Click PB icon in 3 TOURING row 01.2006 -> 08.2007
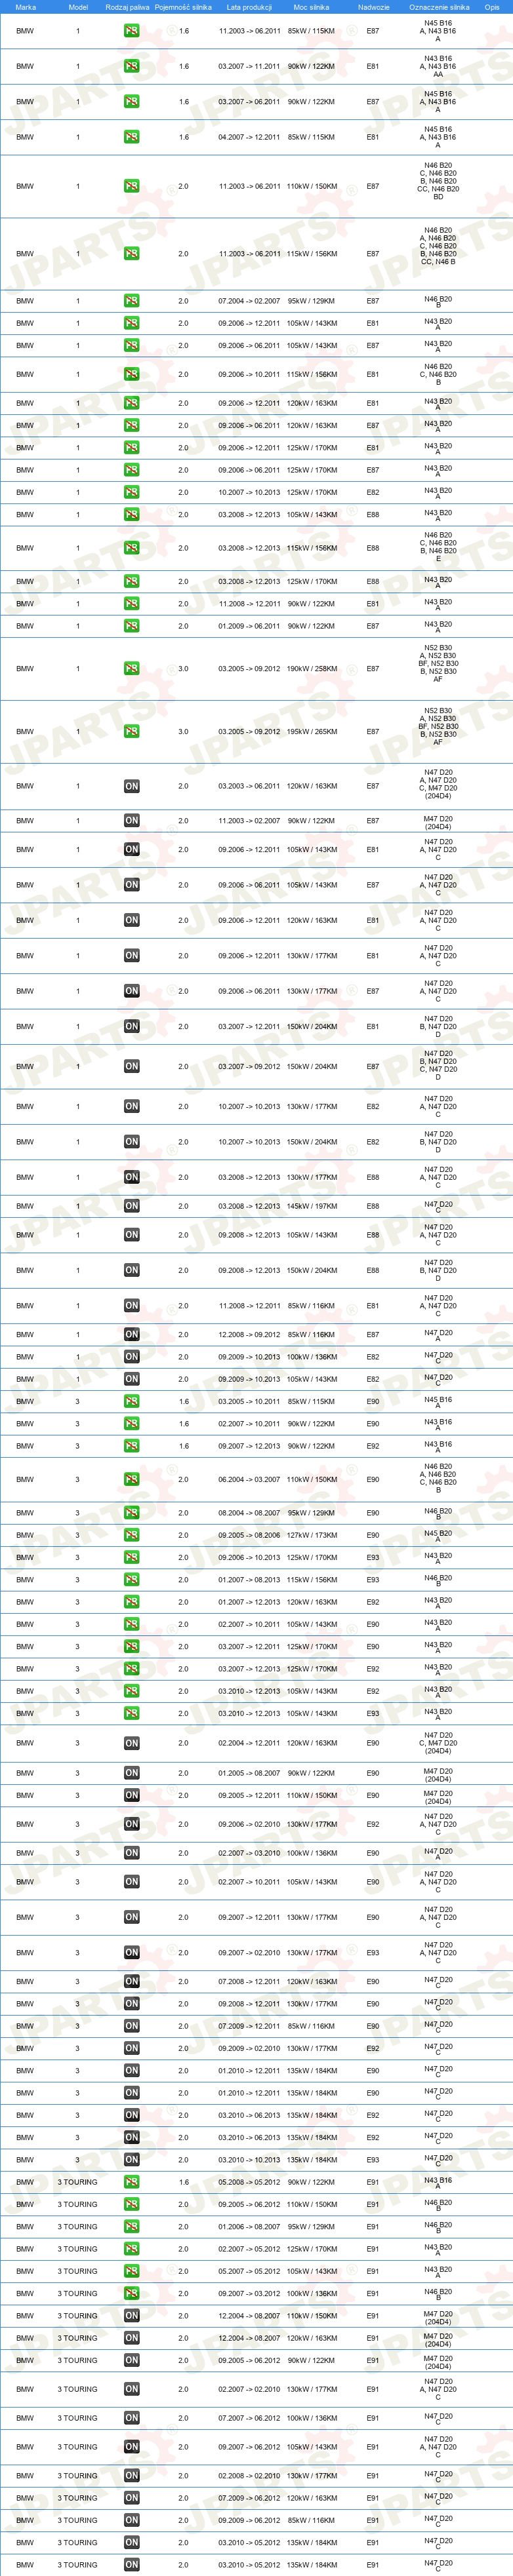 pos(131,2227)
